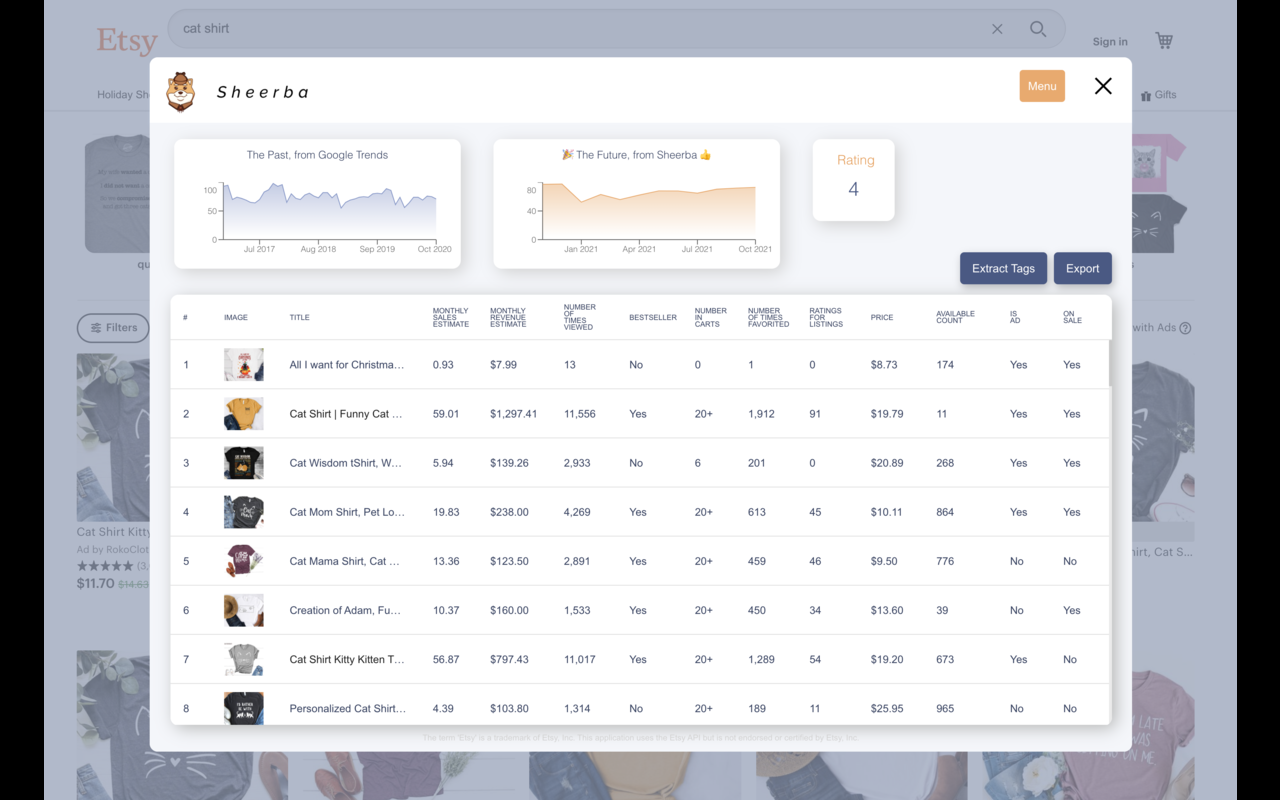Image resolution: width=1280 pixels, height=800 pixels.
Task: Click the Etsy search magnifier icon
Action: click(1038, 29)
